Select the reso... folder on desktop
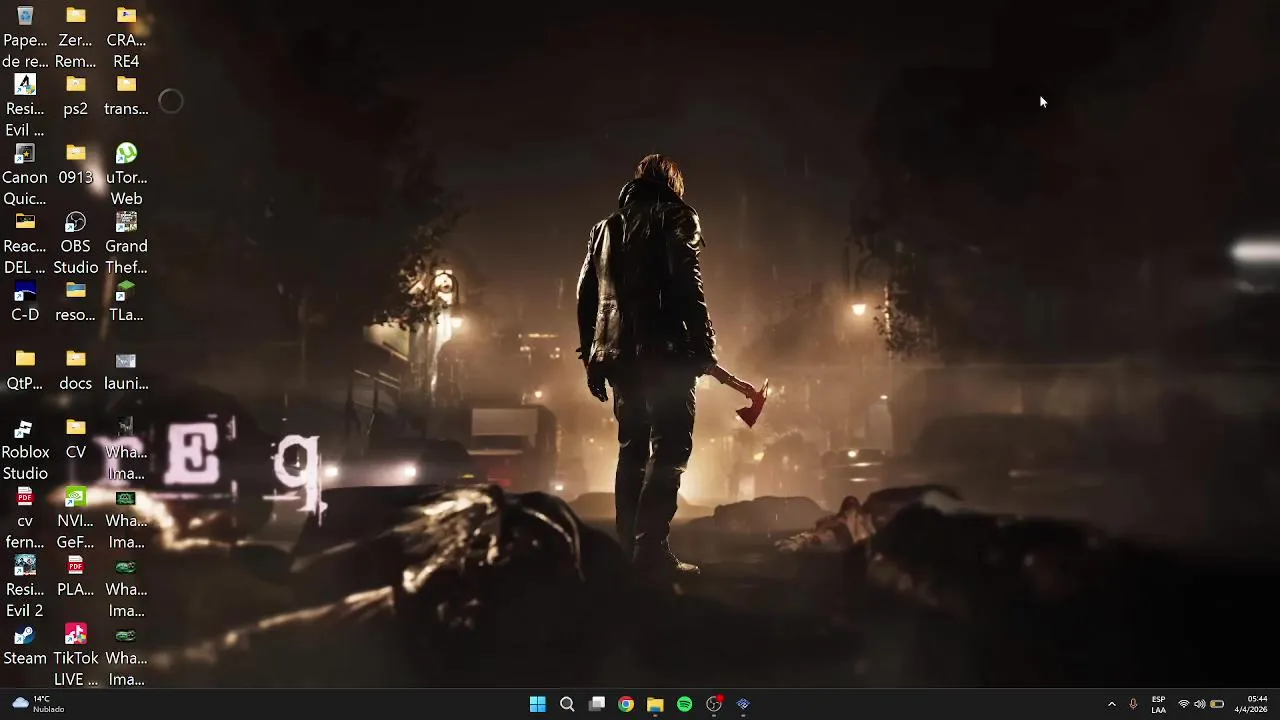The image size is (1280, 720). (76, 303)
